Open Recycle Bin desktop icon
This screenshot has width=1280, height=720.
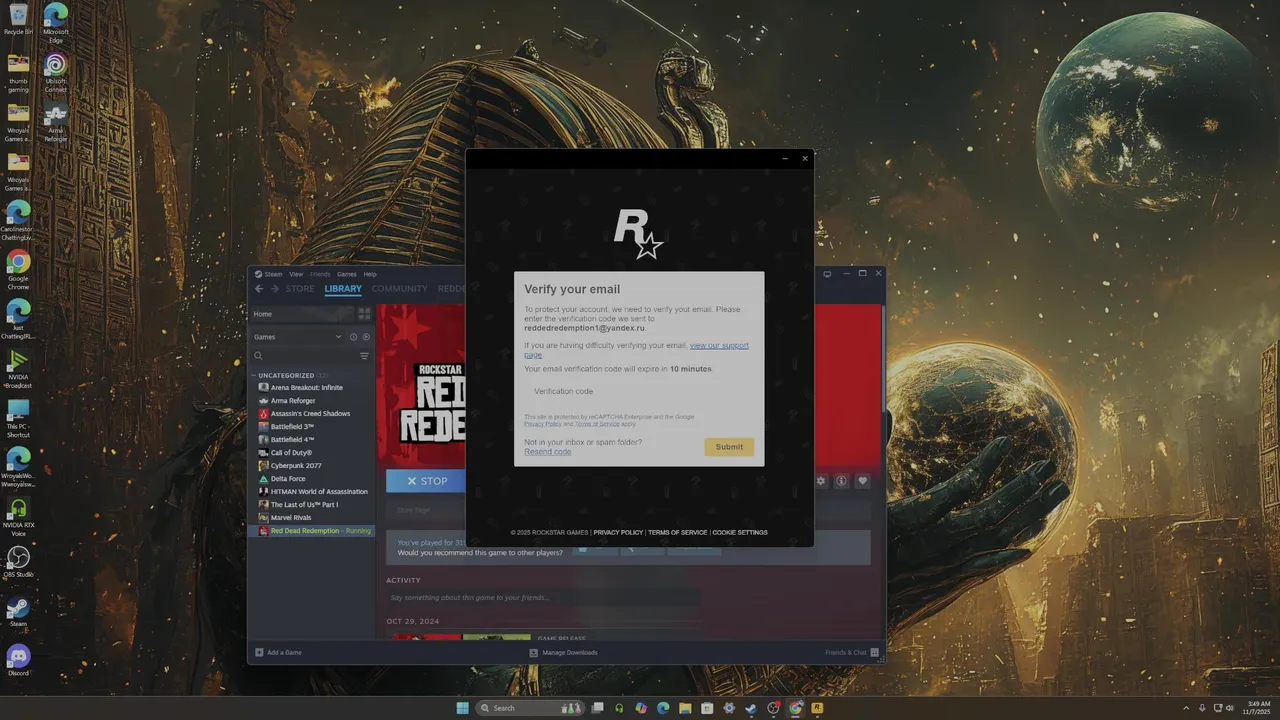18,20
